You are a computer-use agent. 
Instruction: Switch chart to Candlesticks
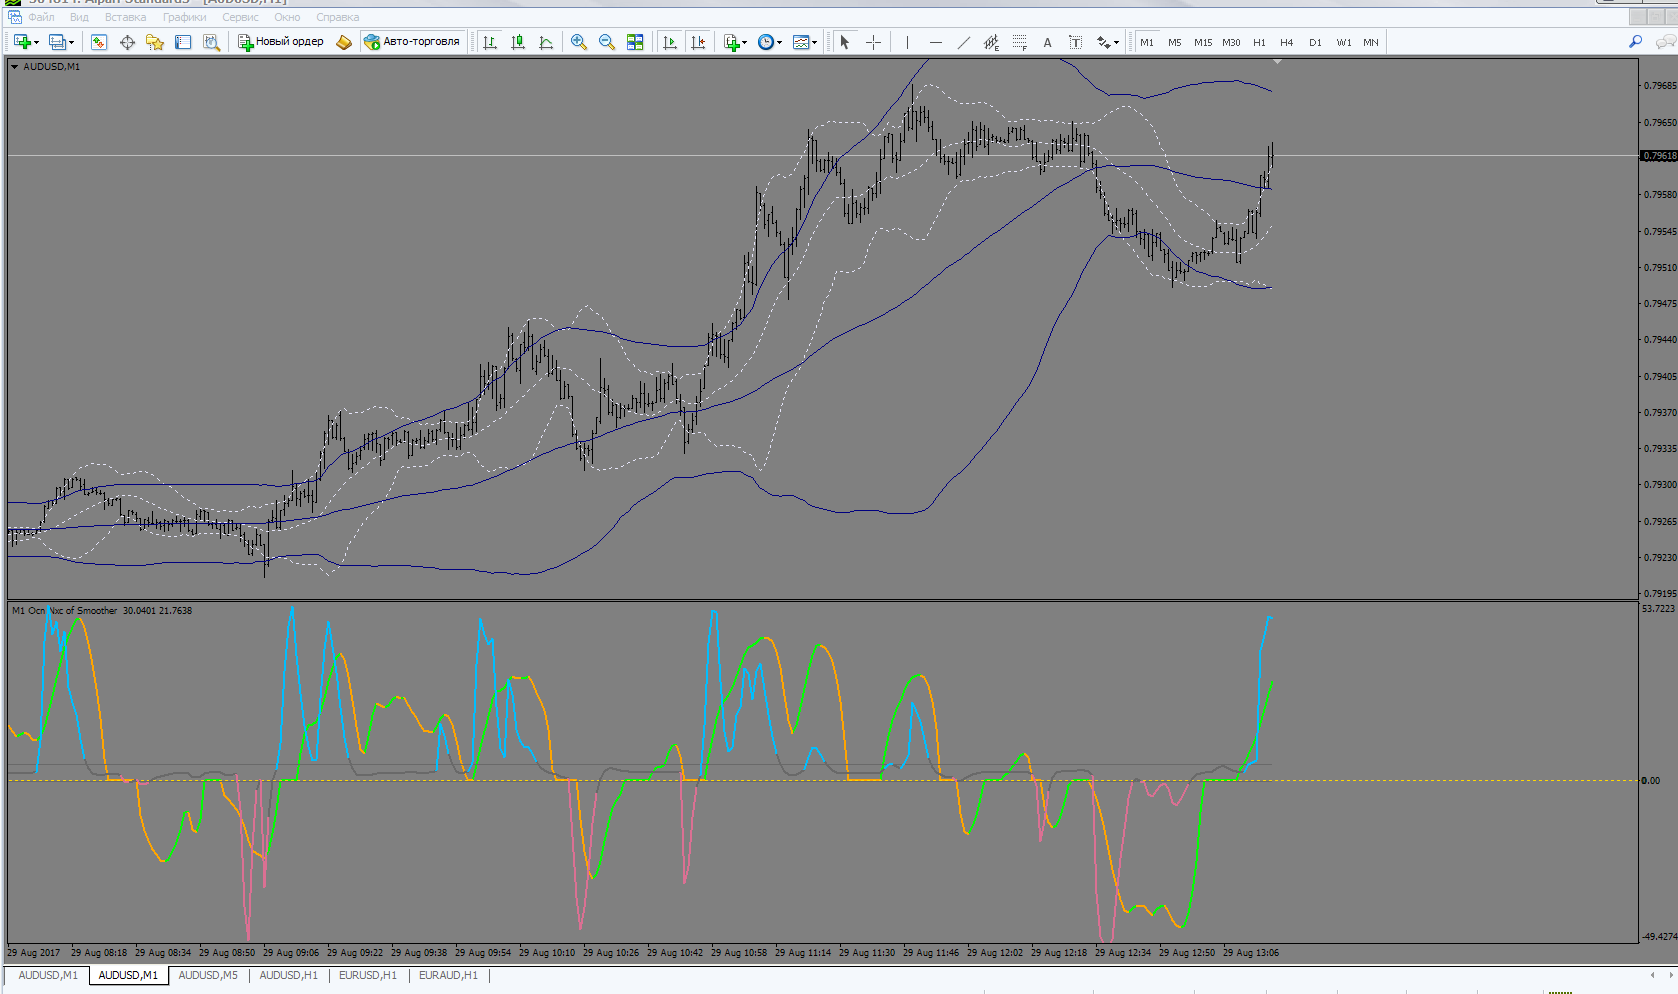(x=518, y=42)
